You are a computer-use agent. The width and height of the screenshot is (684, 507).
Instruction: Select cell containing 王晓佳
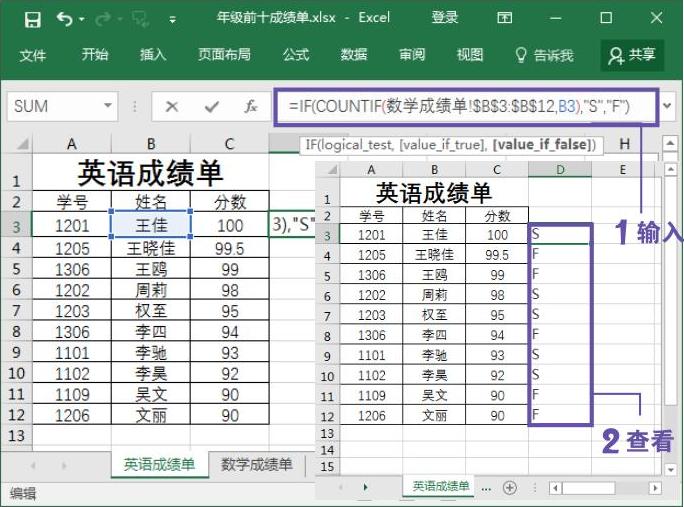150,248
